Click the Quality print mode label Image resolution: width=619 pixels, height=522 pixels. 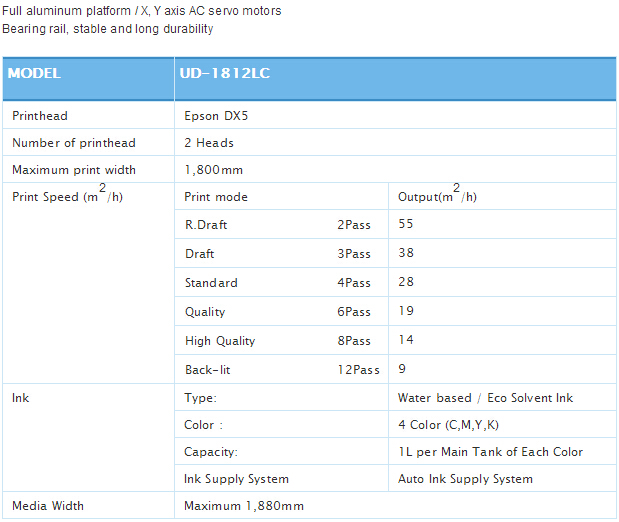click(x=205, y=312)
